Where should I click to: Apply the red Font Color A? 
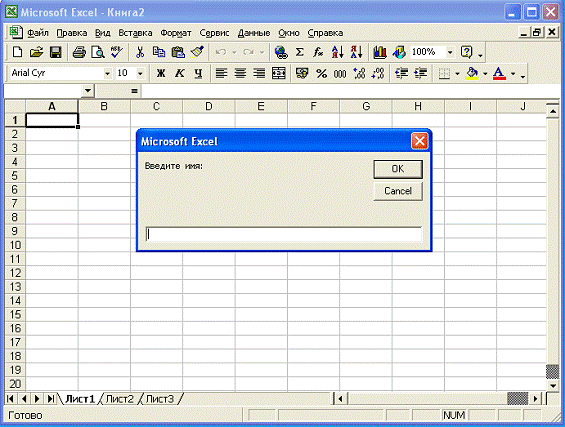(x=499, y=74)
